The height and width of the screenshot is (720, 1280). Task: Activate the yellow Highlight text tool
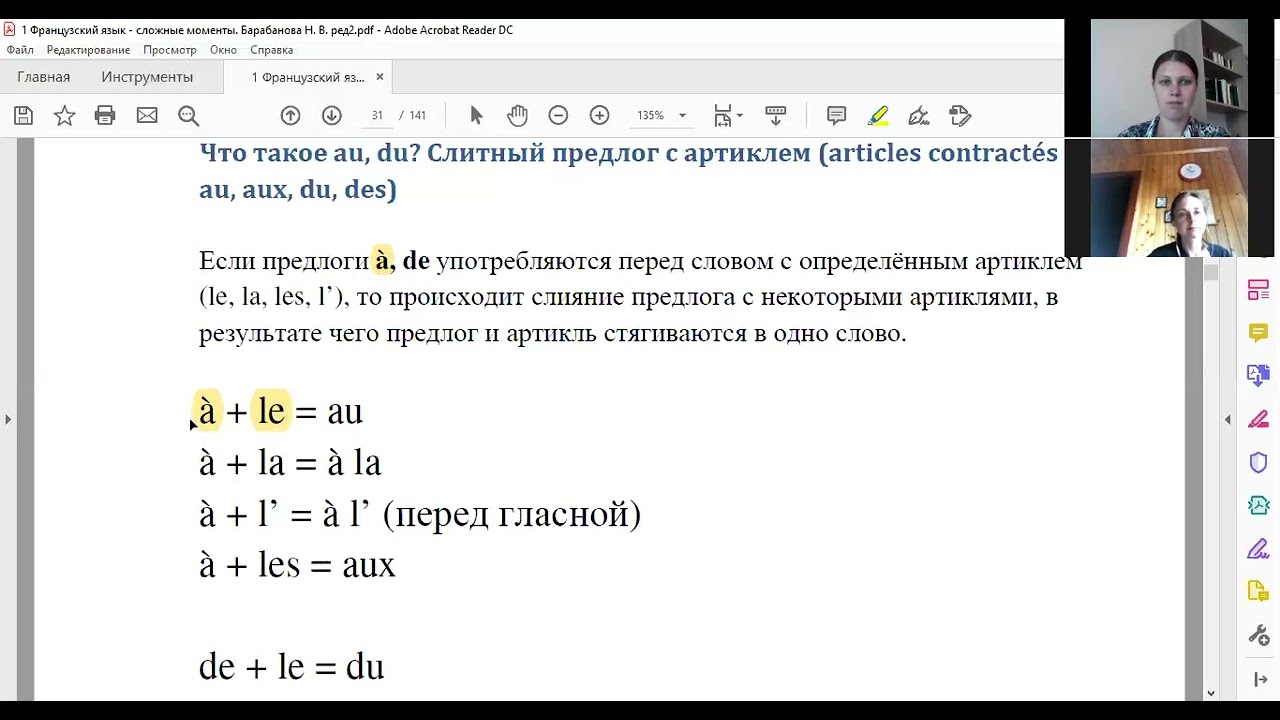coord(878,116)
